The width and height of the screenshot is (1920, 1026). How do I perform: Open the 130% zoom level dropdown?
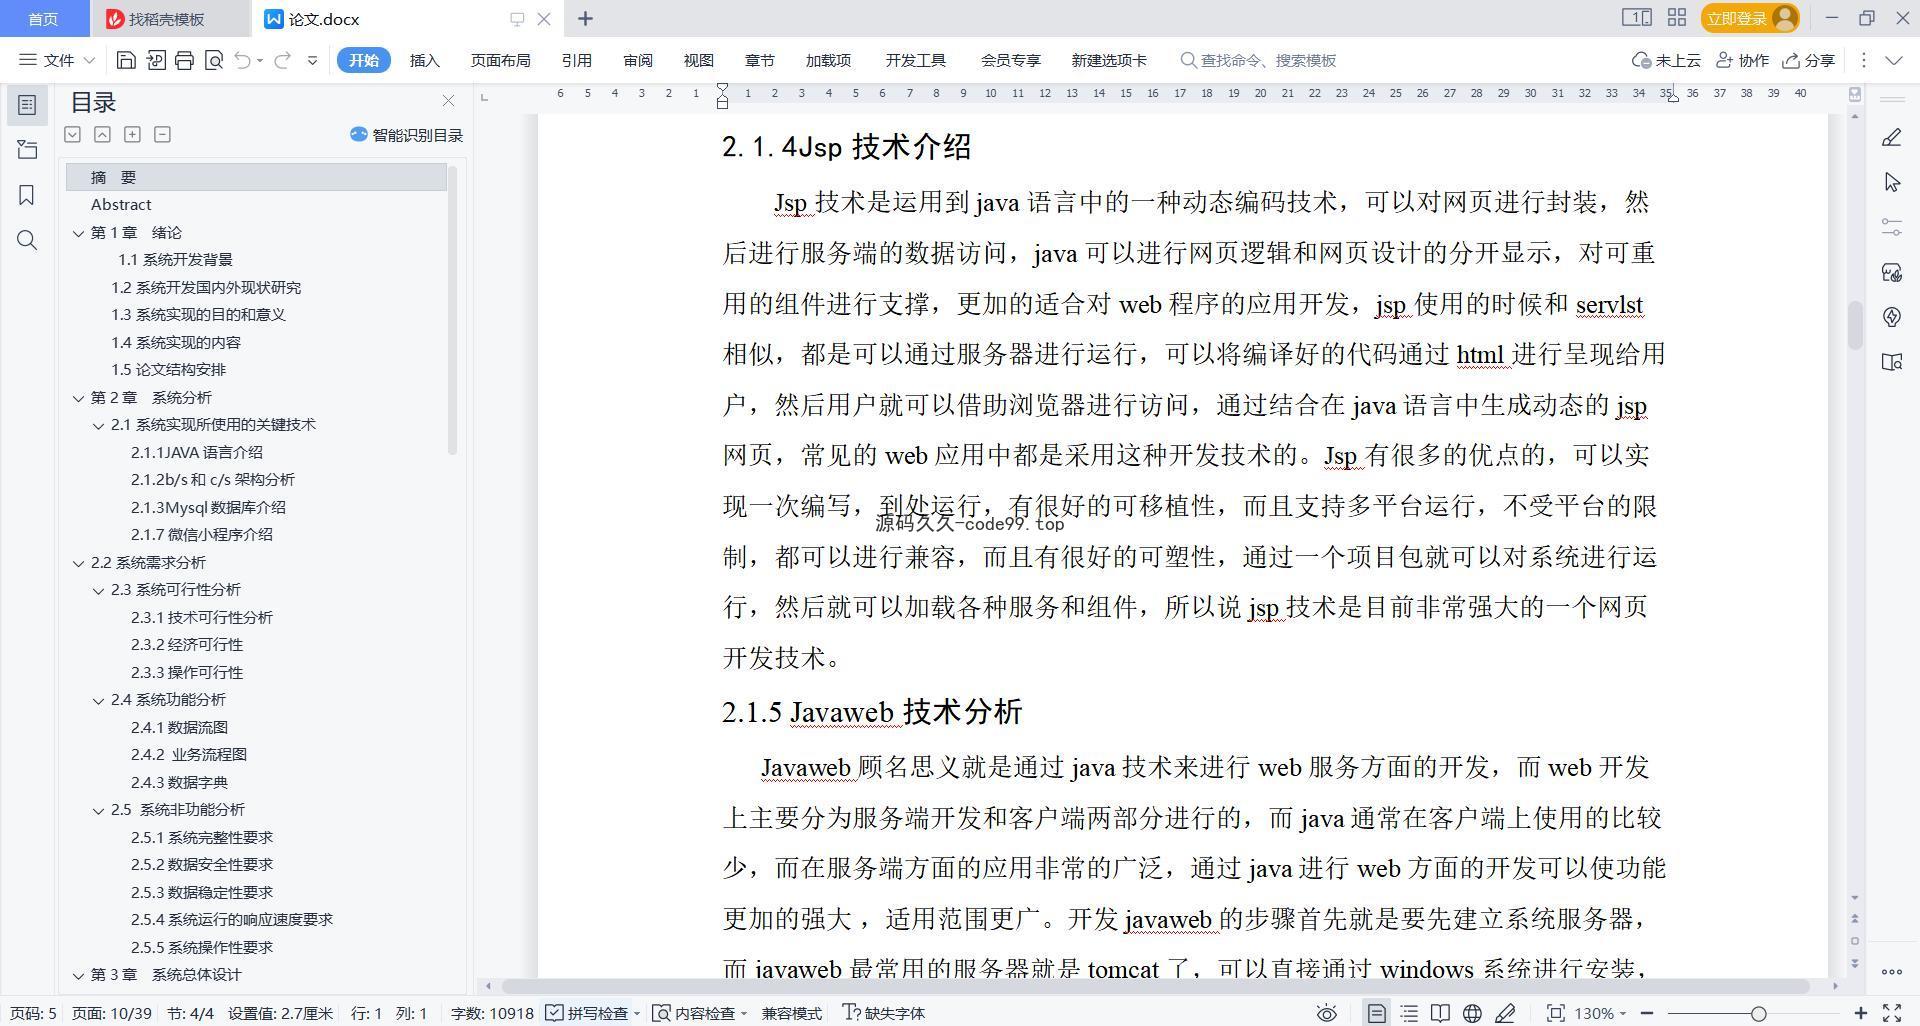coord(1600,1013)
